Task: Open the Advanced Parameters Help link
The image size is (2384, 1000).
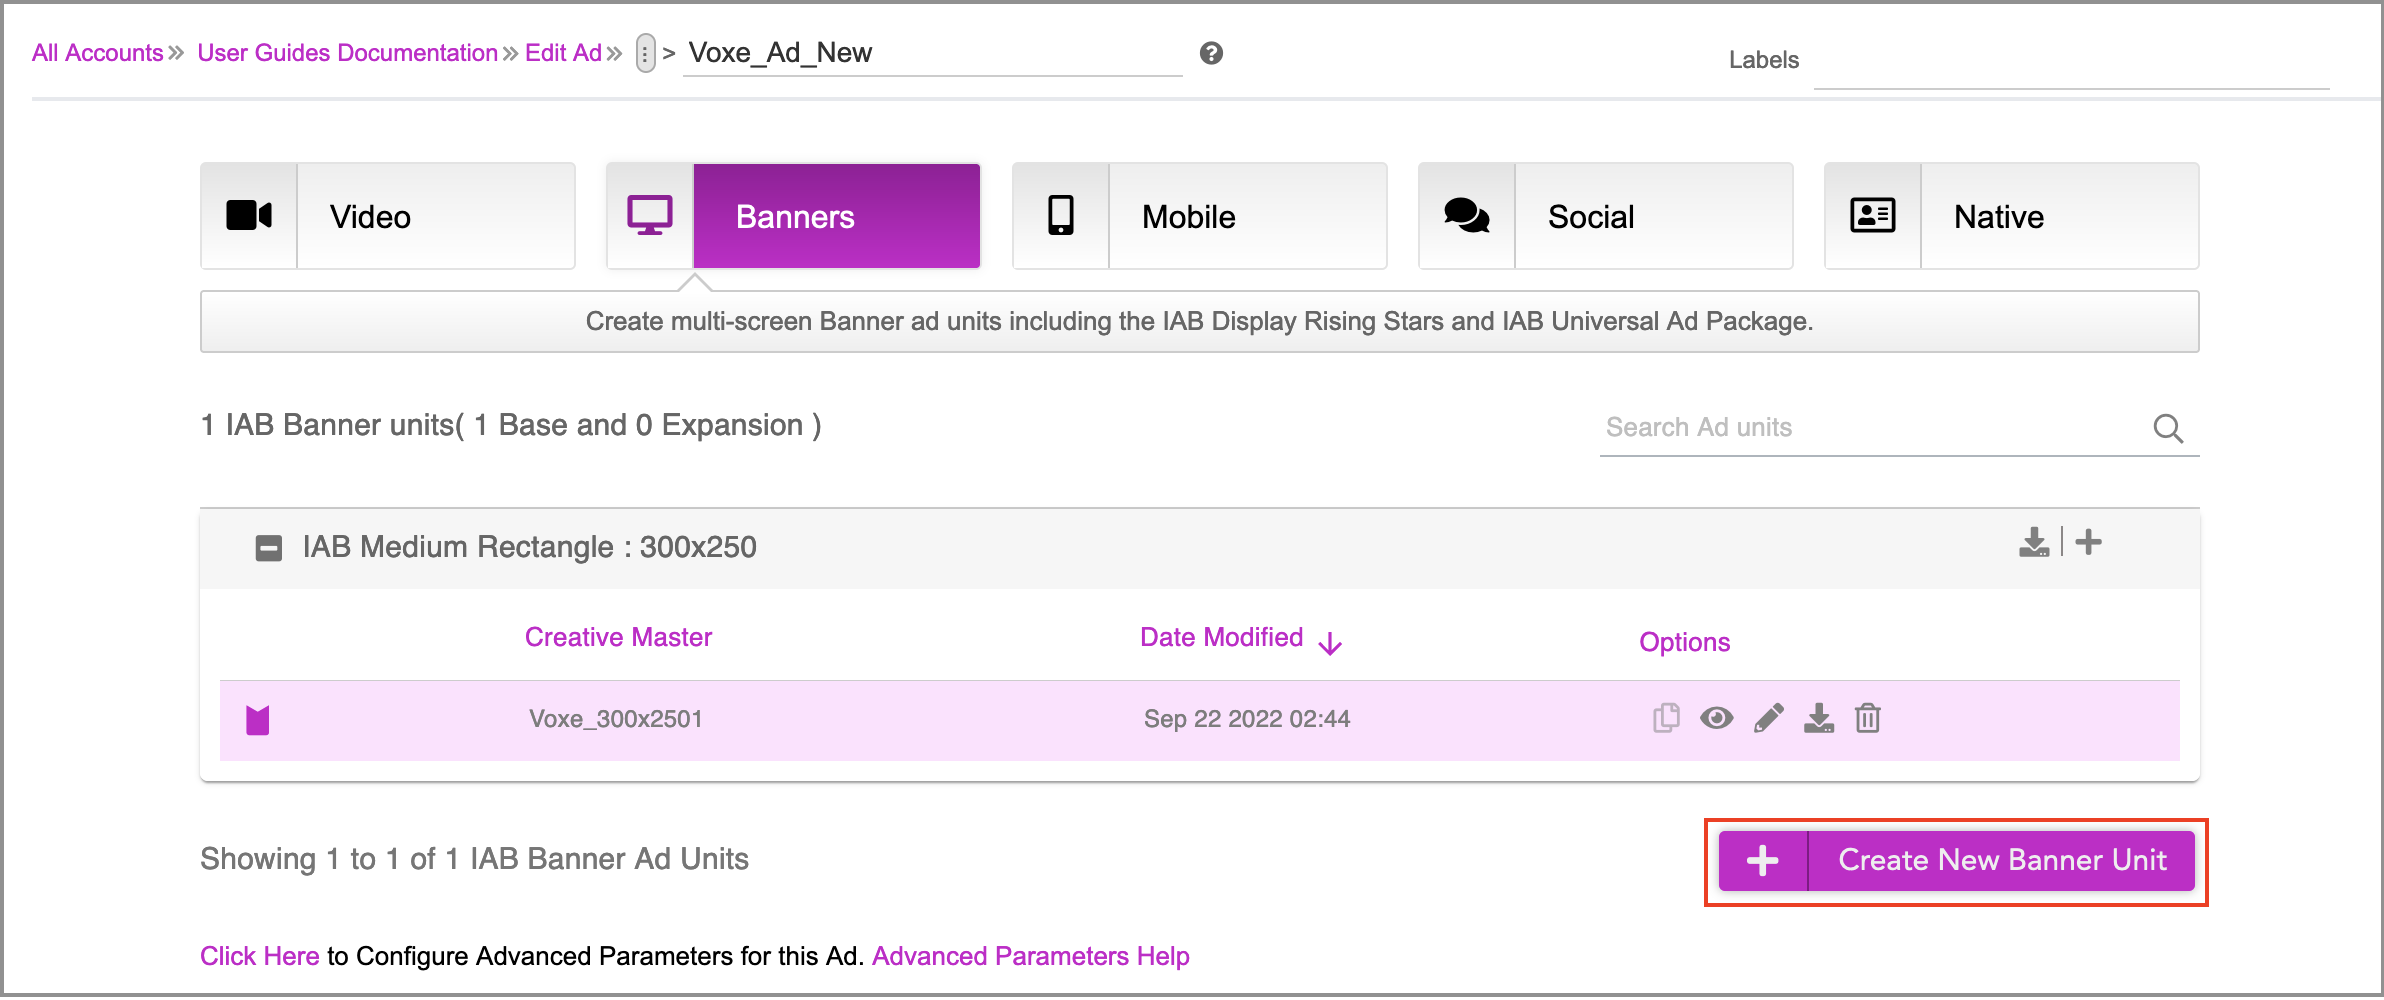Action: click(1030, 956)
